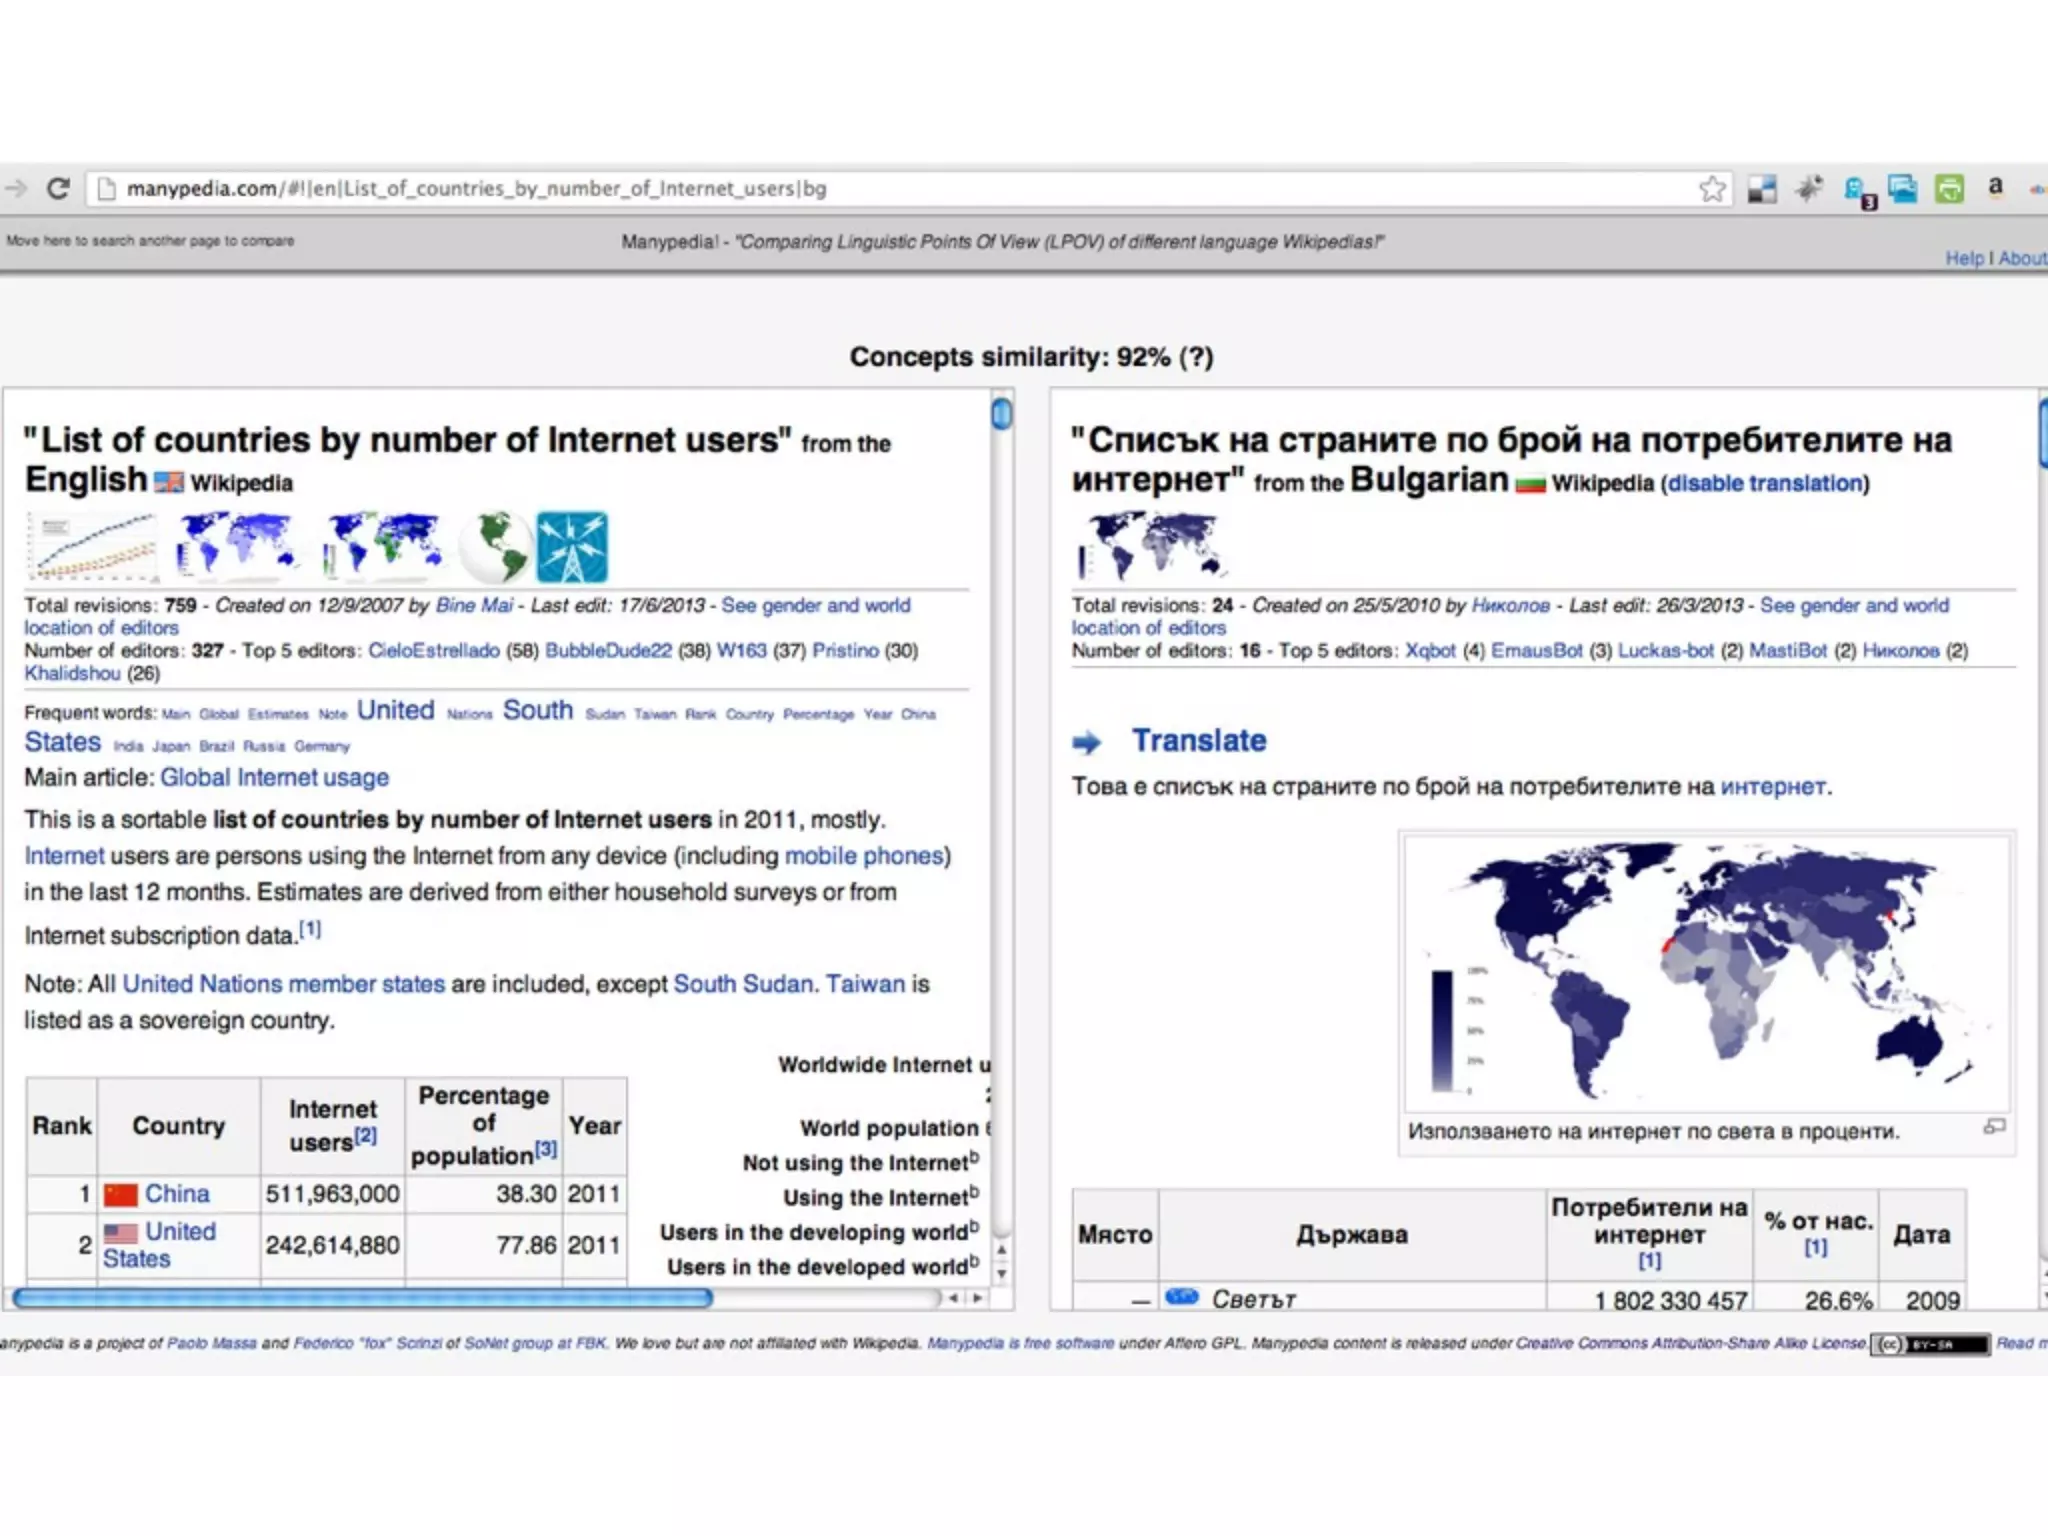Click the right arrow of the horizontal scrollbar
Image resolution: width=2048 pixels, height=1536 pixels.
pyautogui.click(x=977, y=1298)
